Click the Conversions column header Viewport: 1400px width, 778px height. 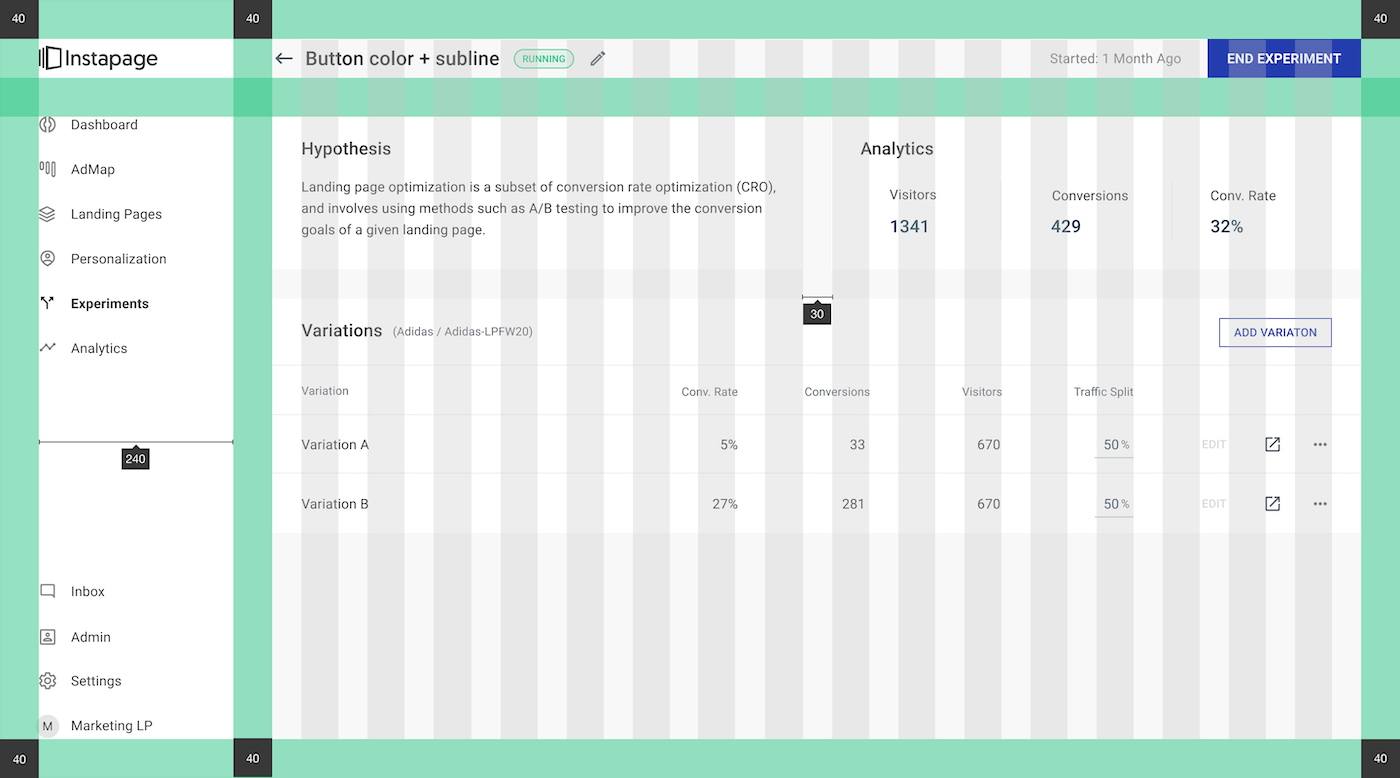(837, 391)
